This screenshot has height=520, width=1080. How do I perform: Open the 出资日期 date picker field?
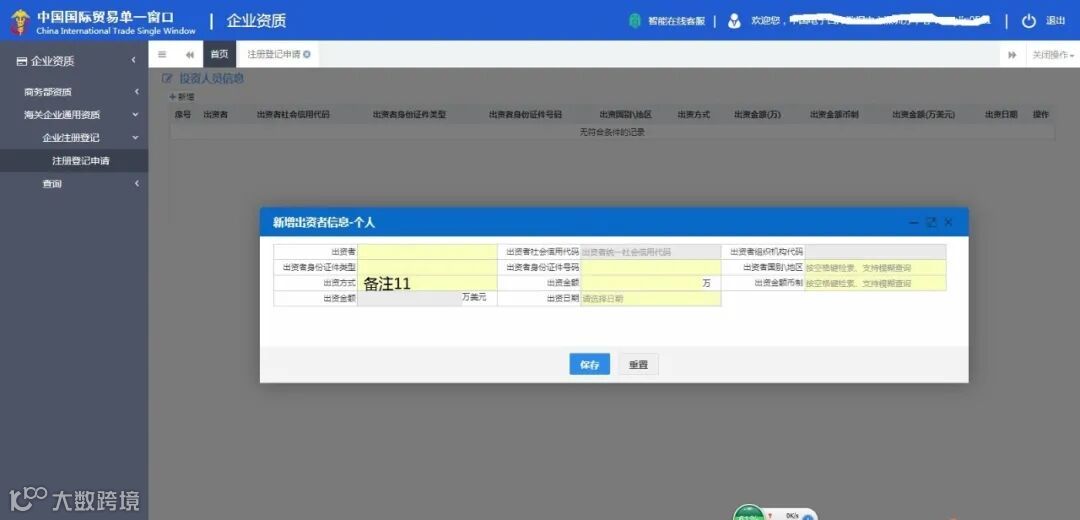pos(650,299)
